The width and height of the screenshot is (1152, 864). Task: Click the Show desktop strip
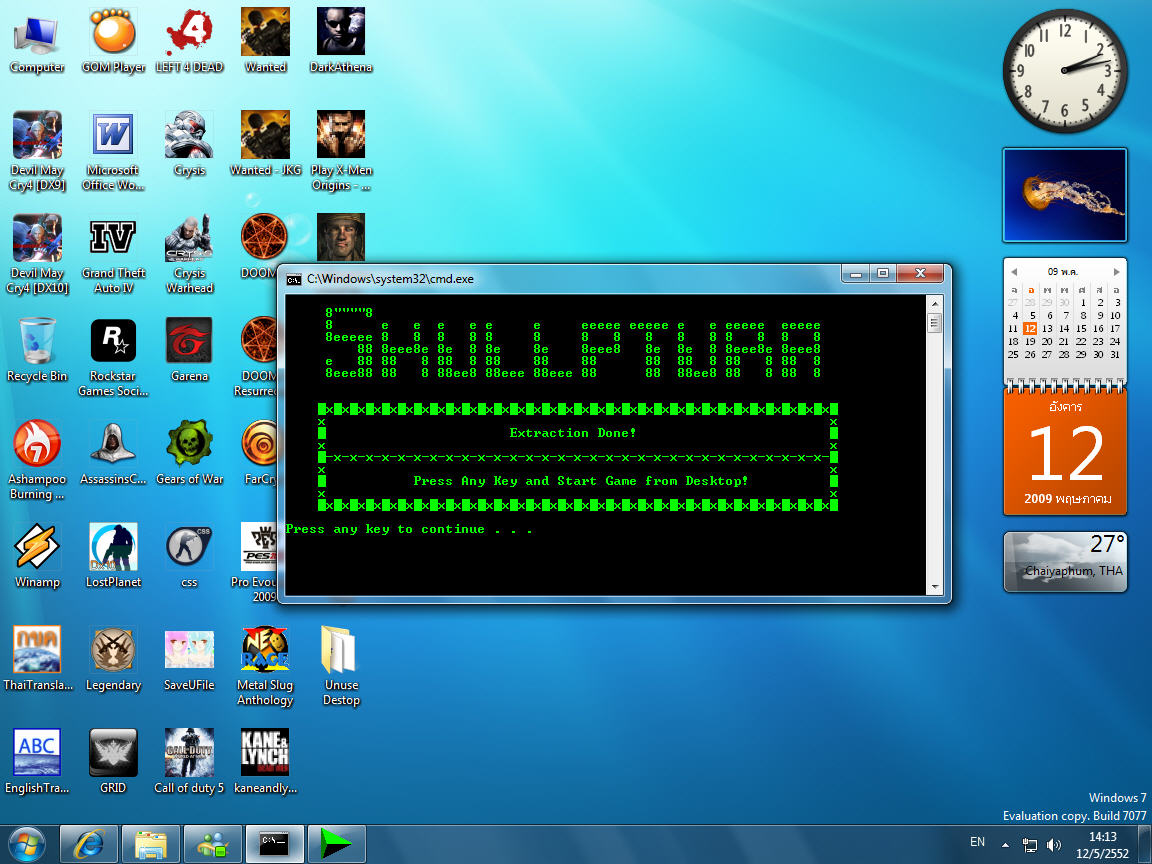pos(1145,844)
